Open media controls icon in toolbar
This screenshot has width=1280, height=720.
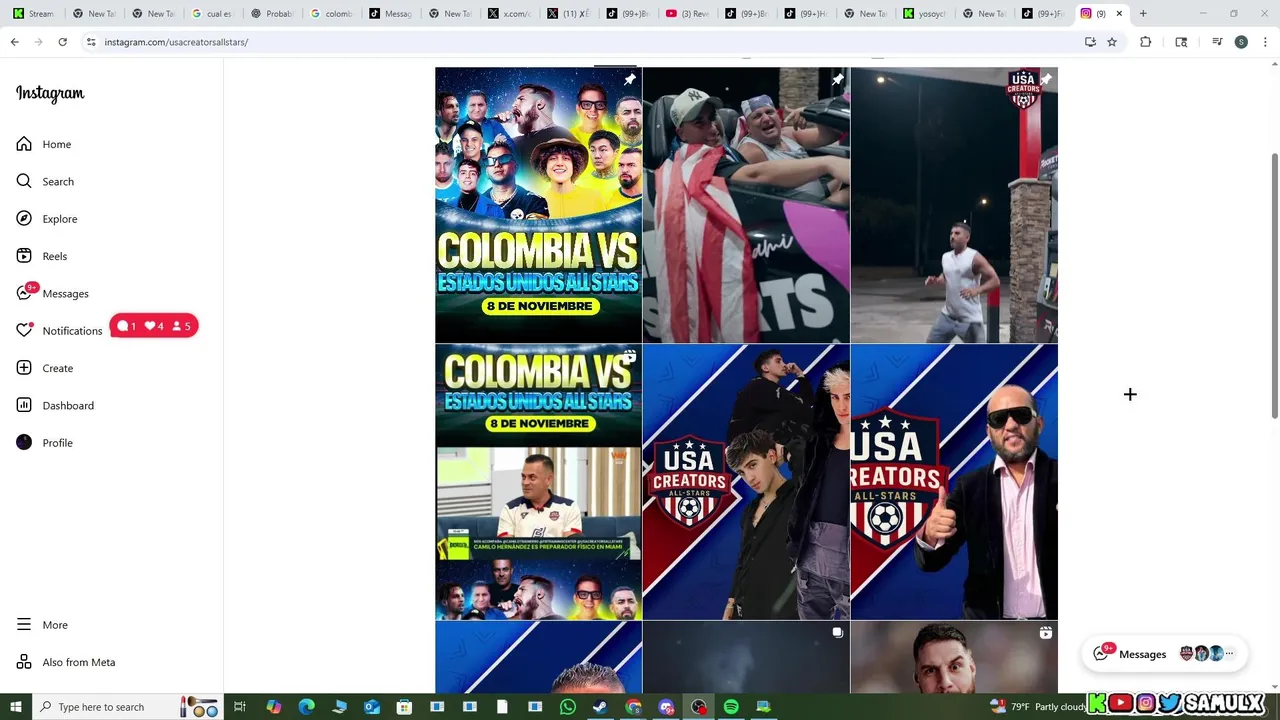click(1217, 42)
